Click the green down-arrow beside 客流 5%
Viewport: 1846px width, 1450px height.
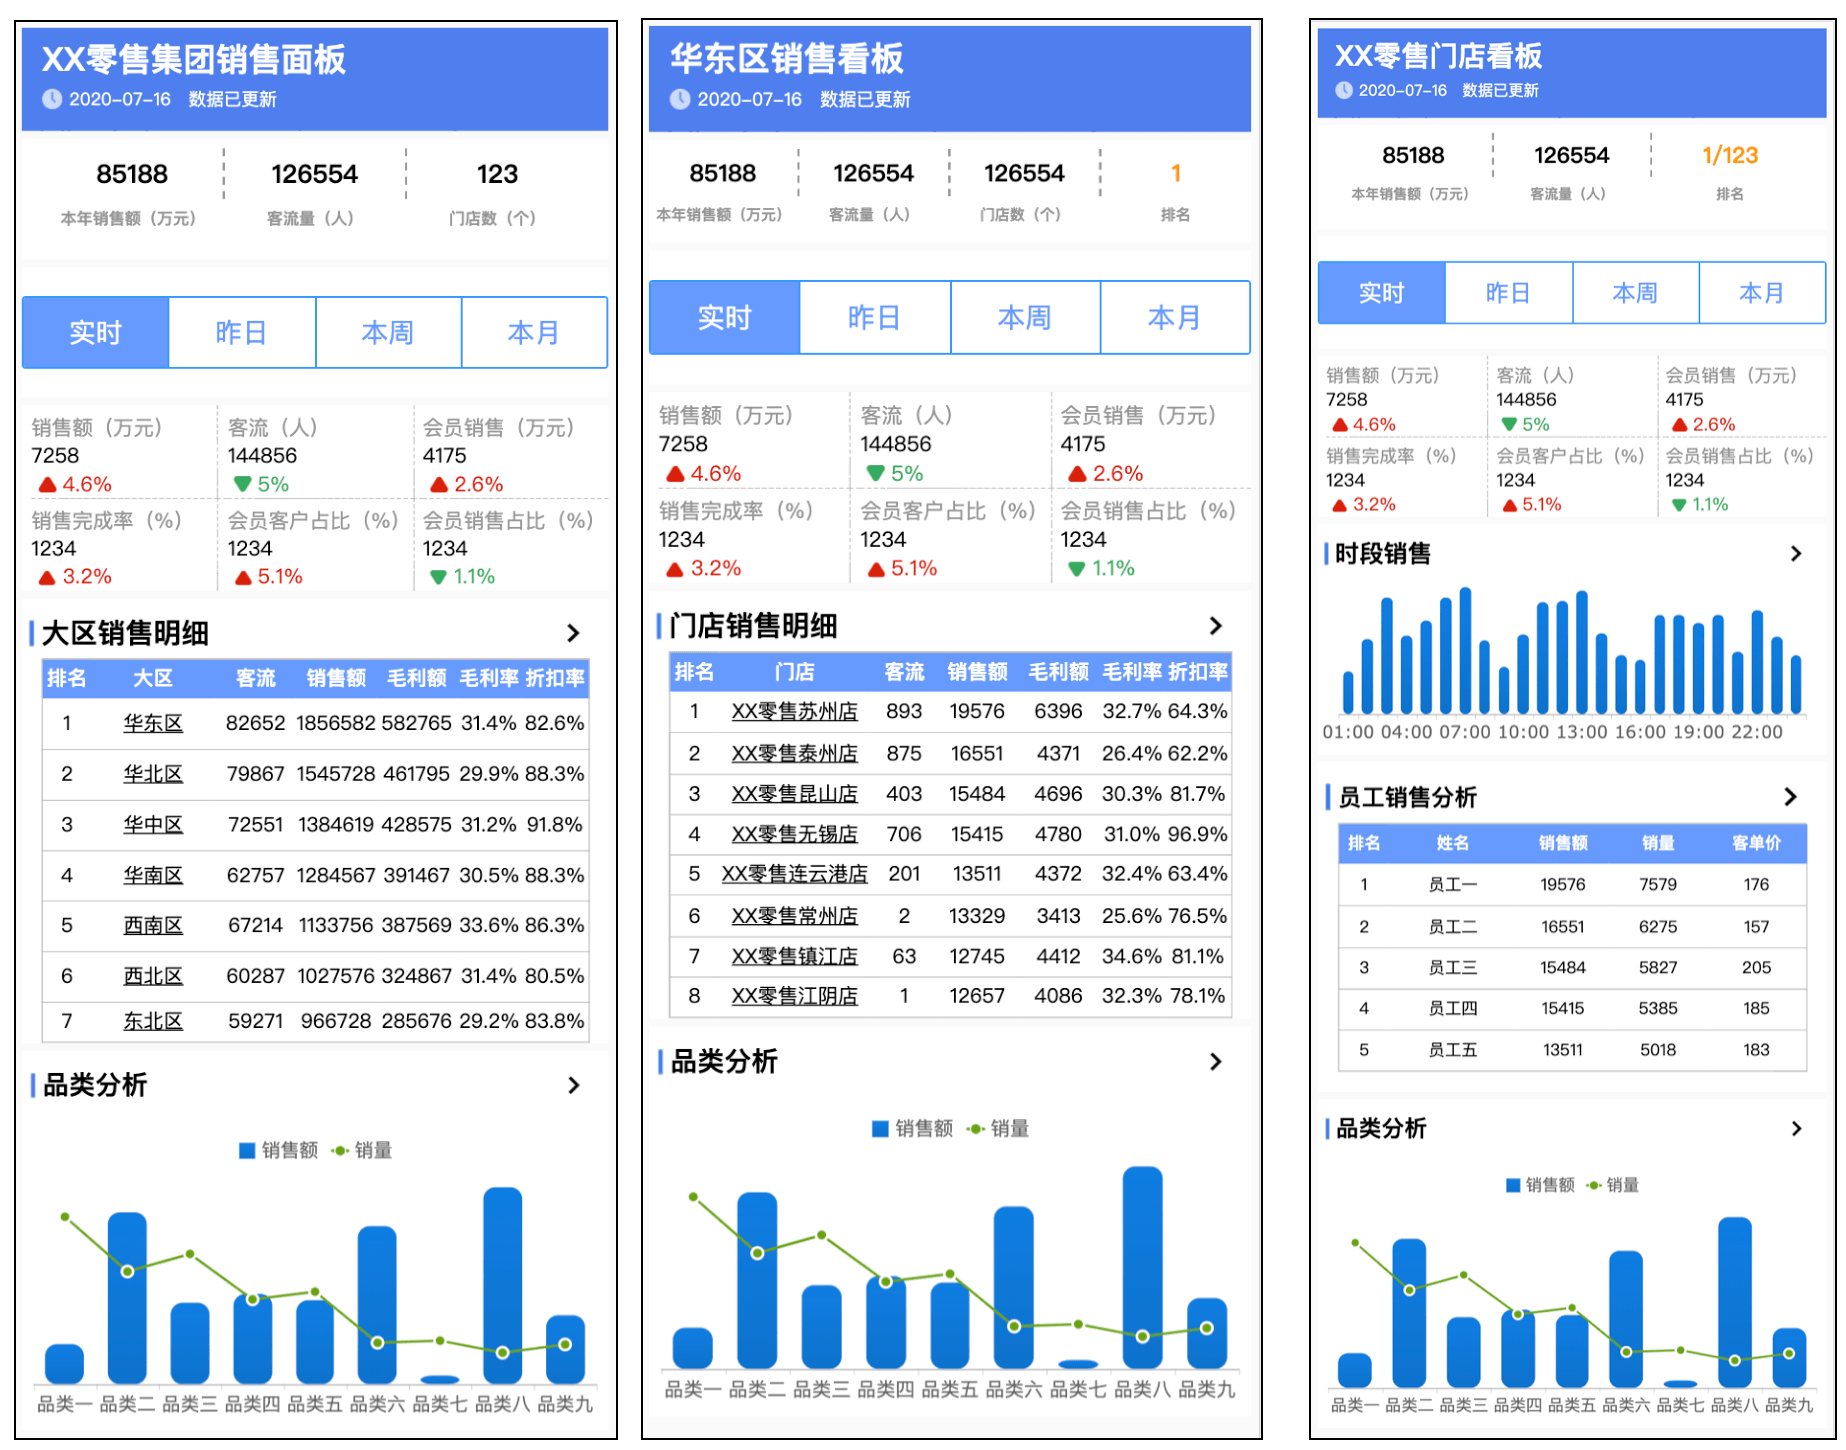point(241,483)
